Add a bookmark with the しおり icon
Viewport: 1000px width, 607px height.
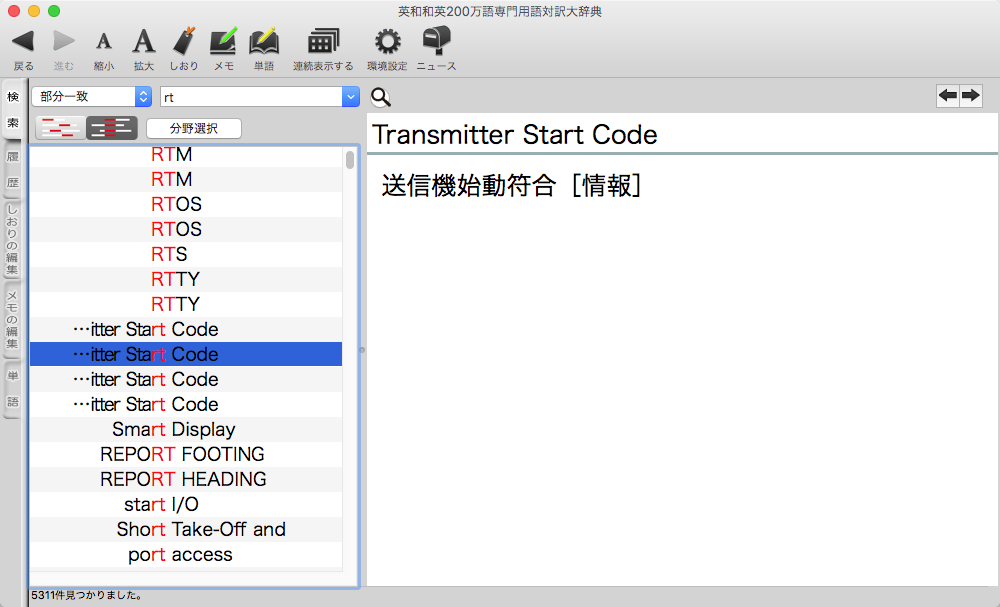[x=184, y=42]
